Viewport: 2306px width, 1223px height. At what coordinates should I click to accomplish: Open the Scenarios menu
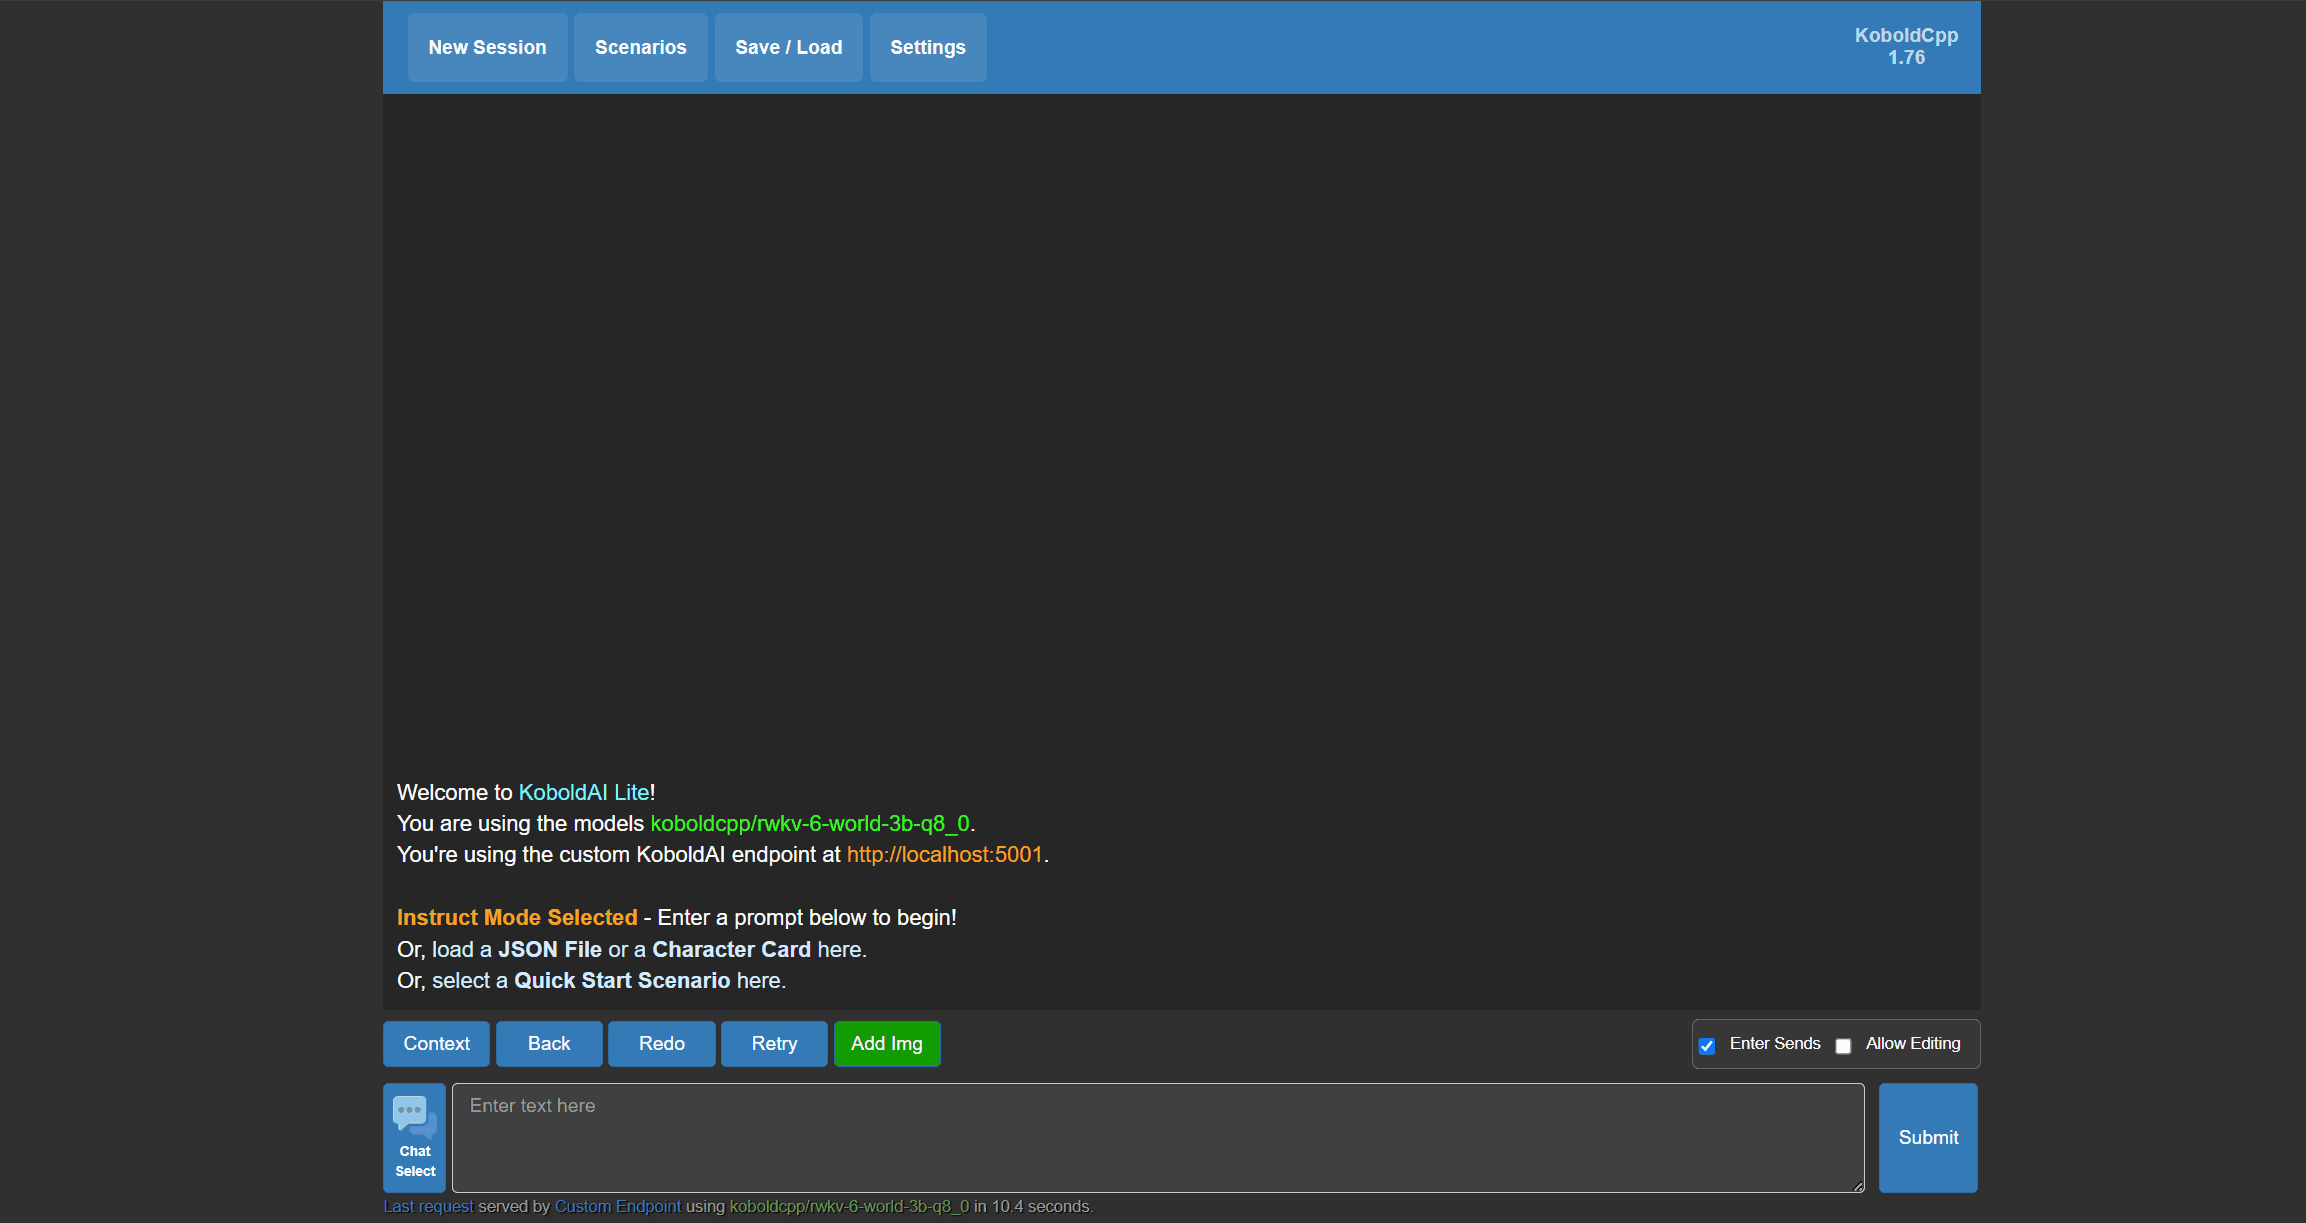(x=641, y=46)
